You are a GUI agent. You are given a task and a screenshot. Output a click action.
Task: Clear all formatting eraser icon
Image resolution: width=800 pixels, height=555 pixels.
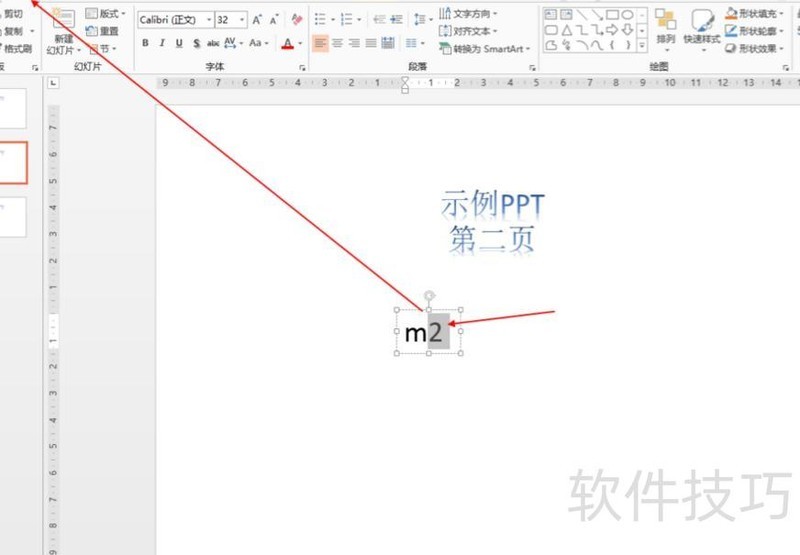click(x=297, y=20)
